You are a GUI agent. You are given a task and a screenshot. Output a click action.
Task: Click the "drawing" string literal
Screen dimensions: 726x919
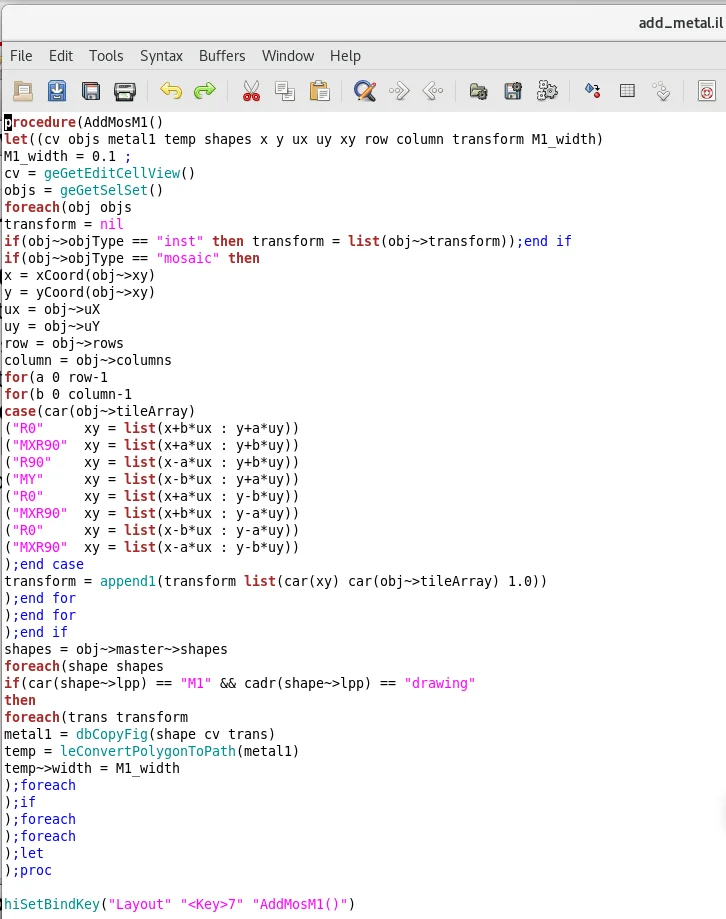tap(439, 683)
